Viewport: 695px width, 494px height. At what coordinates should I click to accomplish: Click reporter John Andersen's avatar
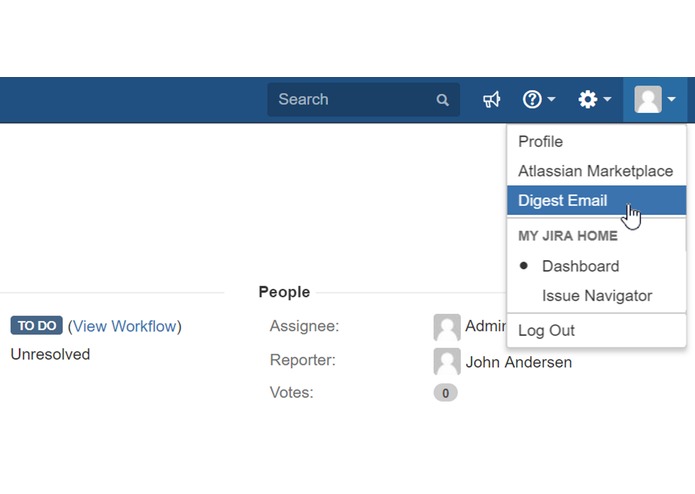[447, 362]
